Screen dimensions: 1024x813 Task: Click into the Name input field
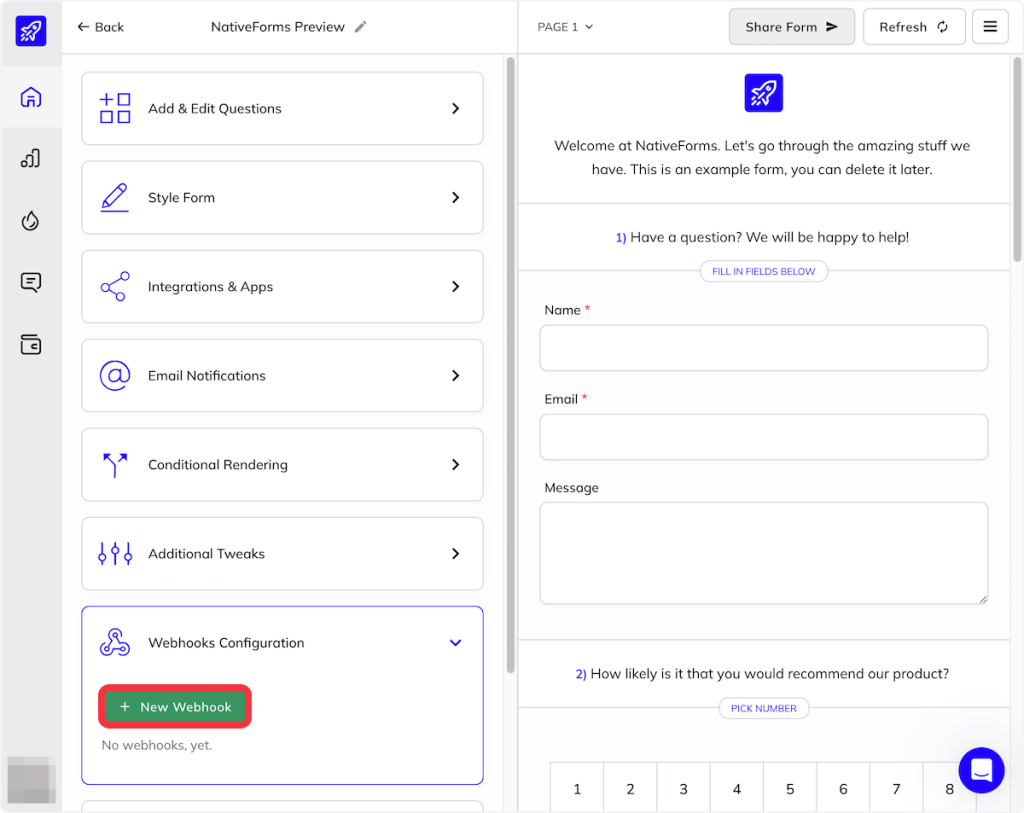click(763, 348)
